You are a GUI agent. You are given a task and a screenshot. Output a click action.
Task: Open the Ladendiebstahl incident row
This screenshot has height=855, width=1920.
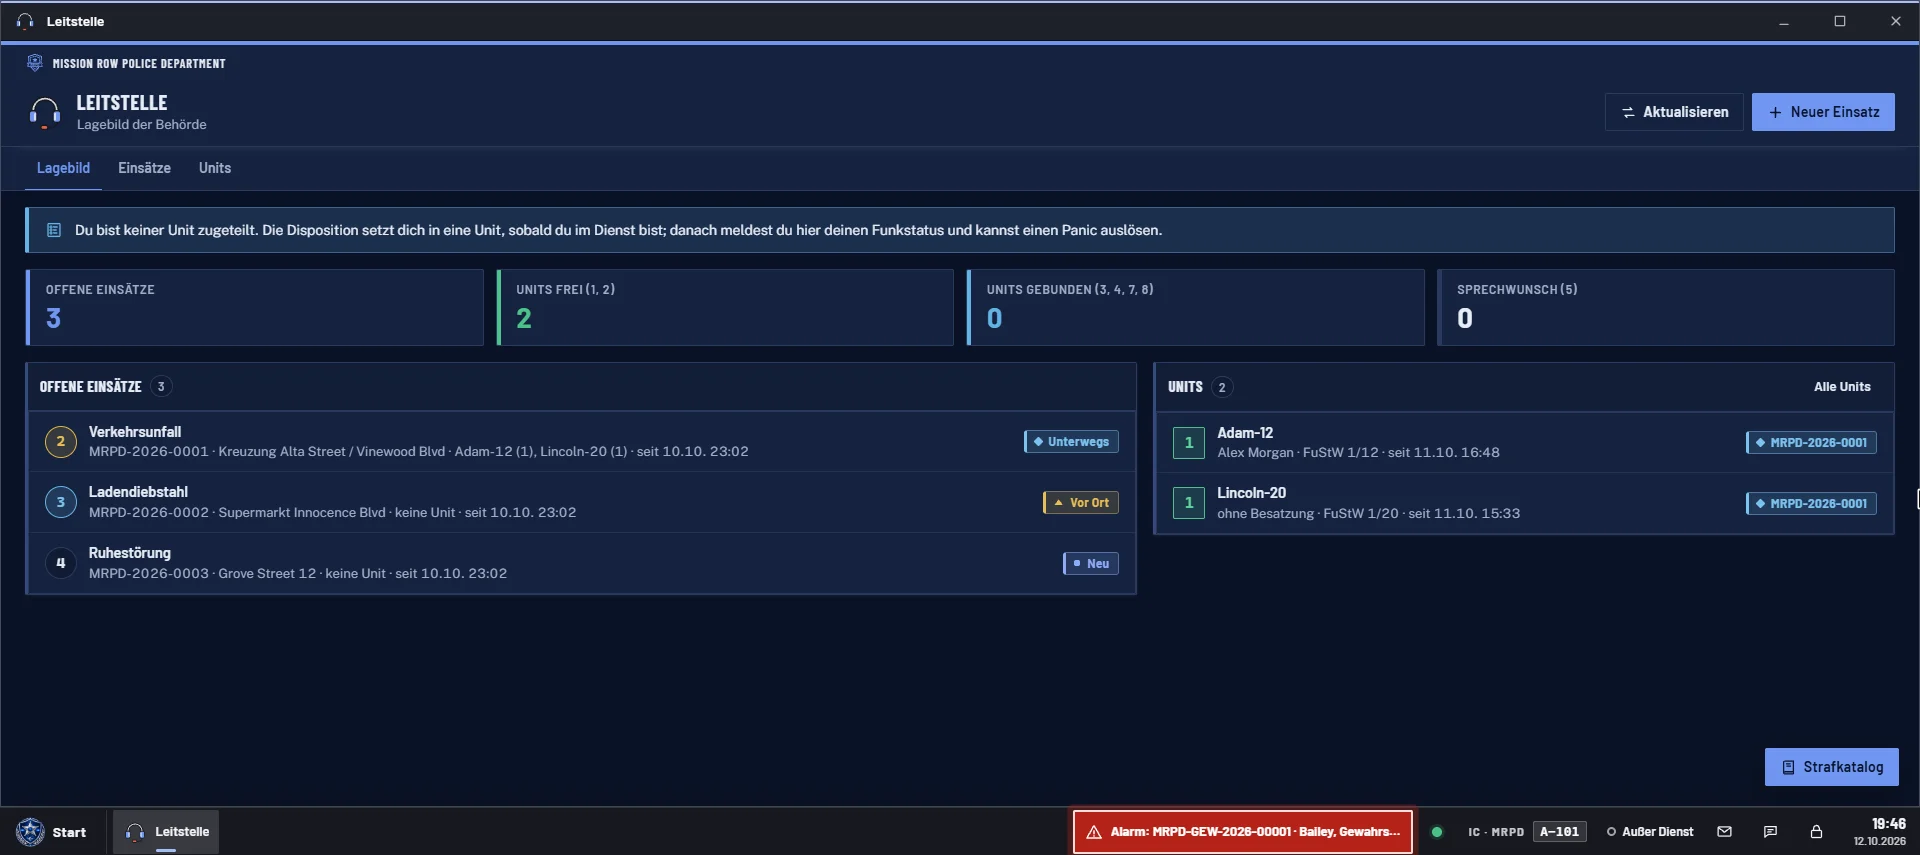click(x=581, y=502)
